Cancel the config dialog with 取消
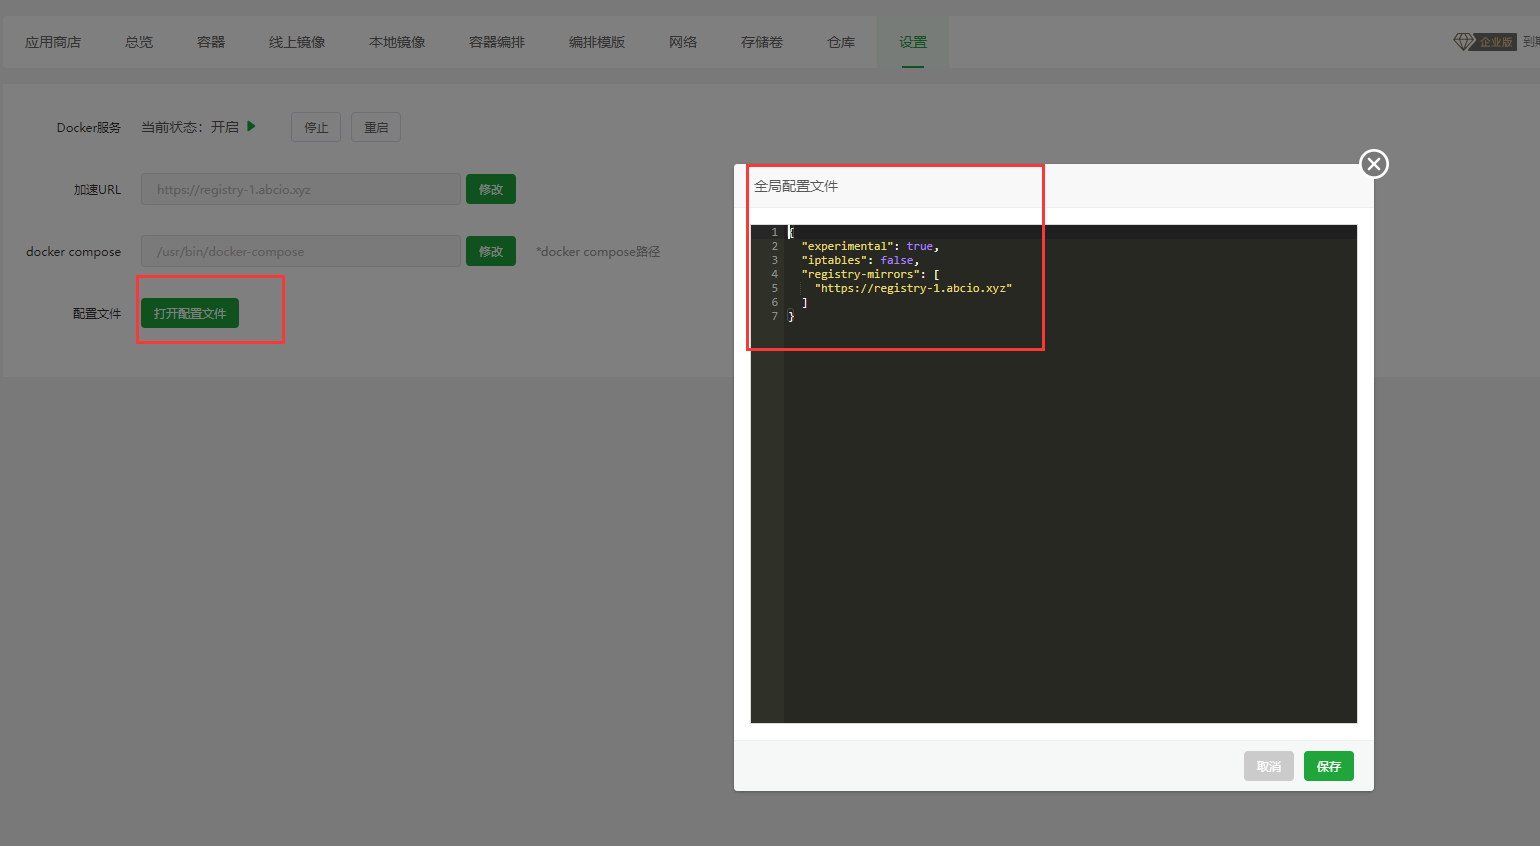Image resolution: width=1540 pixels, height=846 pixels. [1268, 766]
